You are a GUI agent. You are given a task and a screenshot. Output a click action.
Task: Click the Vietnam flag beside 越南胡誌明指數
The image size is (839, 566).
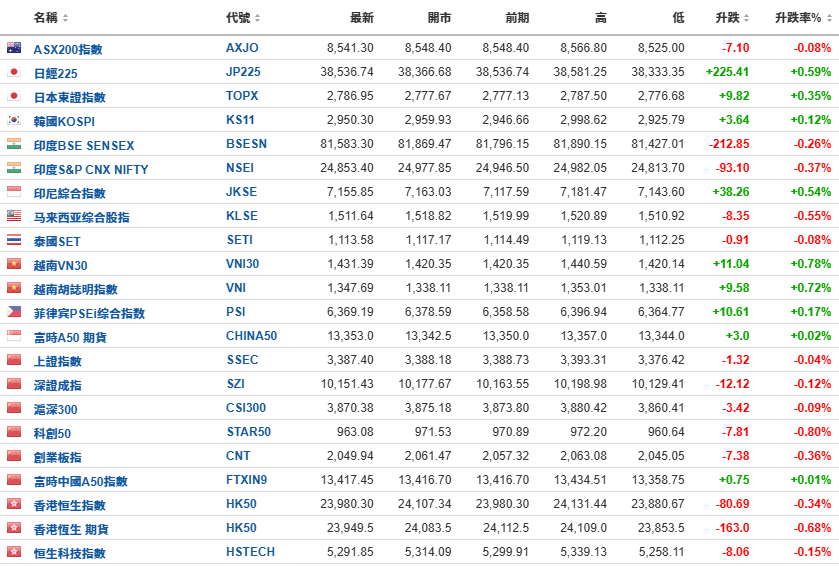14,288
